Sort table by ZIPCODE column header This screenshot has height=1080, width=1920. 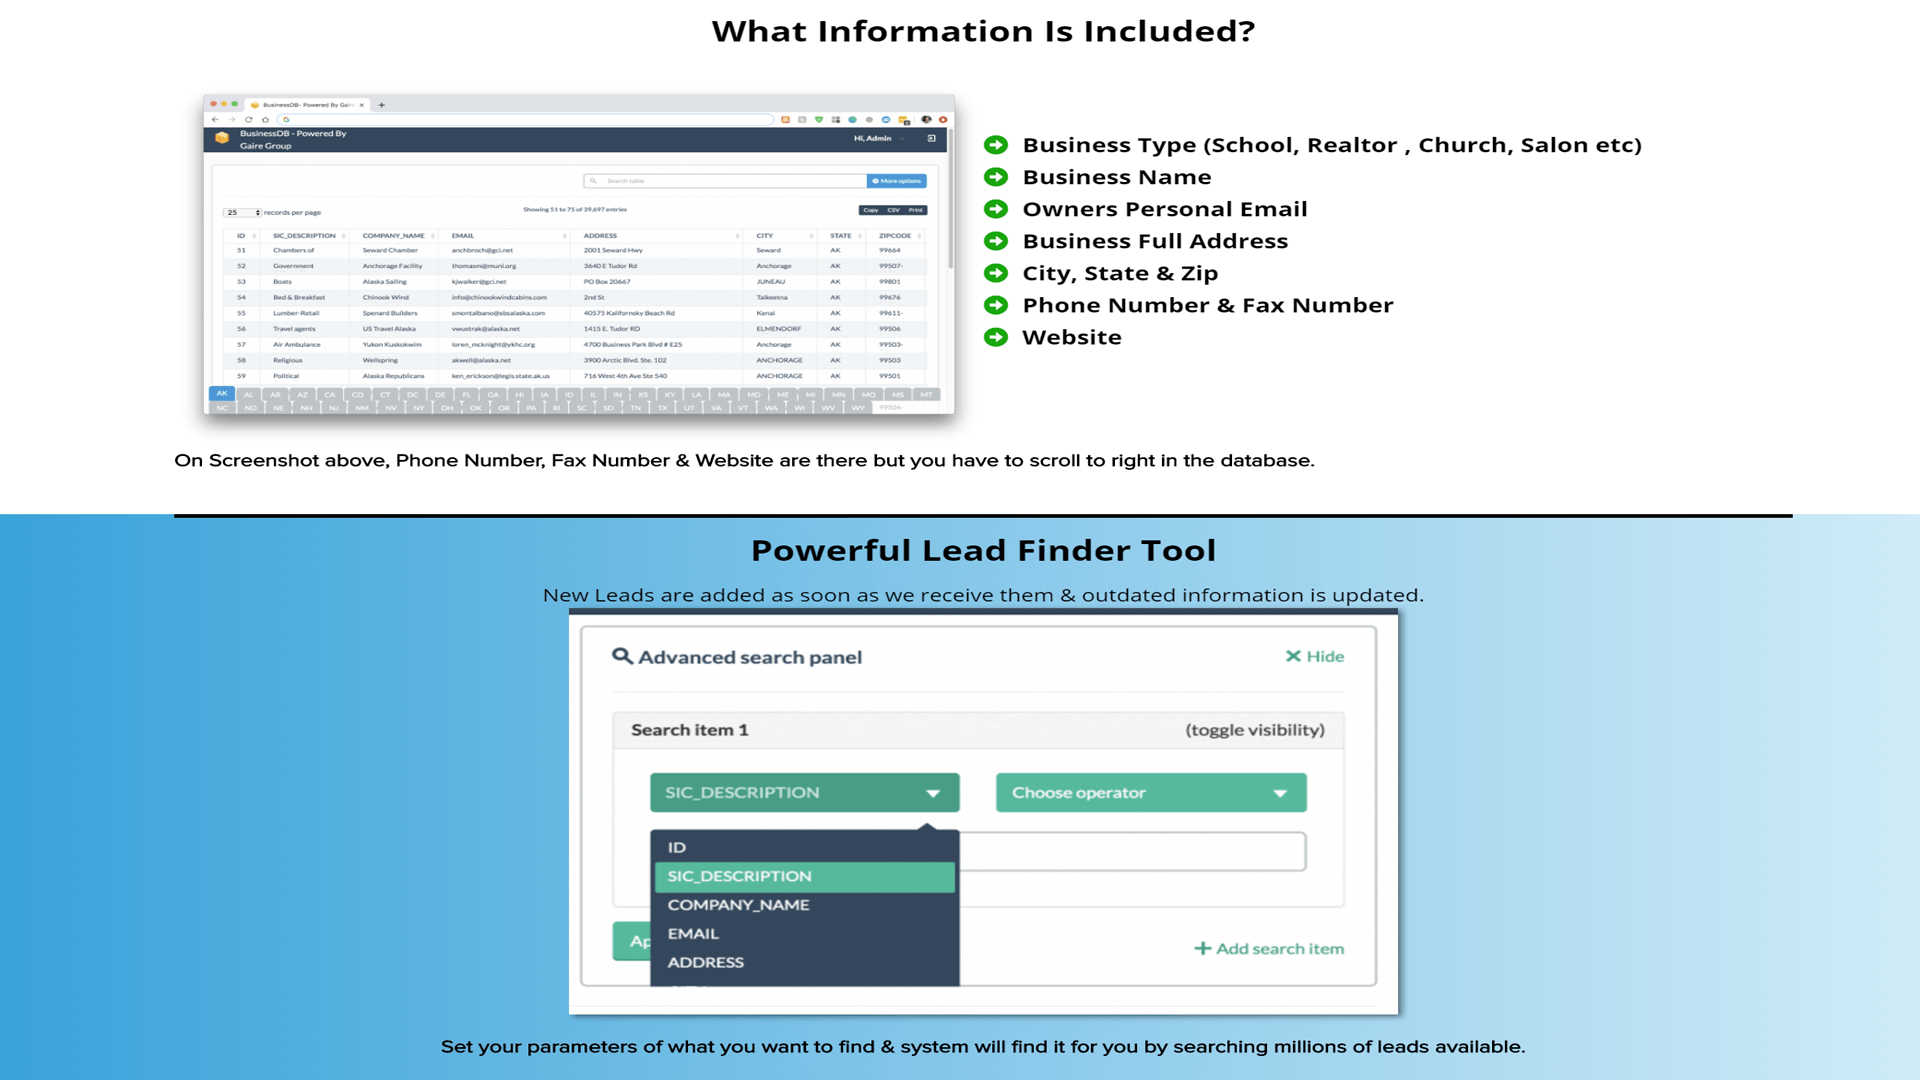[895, 236]
